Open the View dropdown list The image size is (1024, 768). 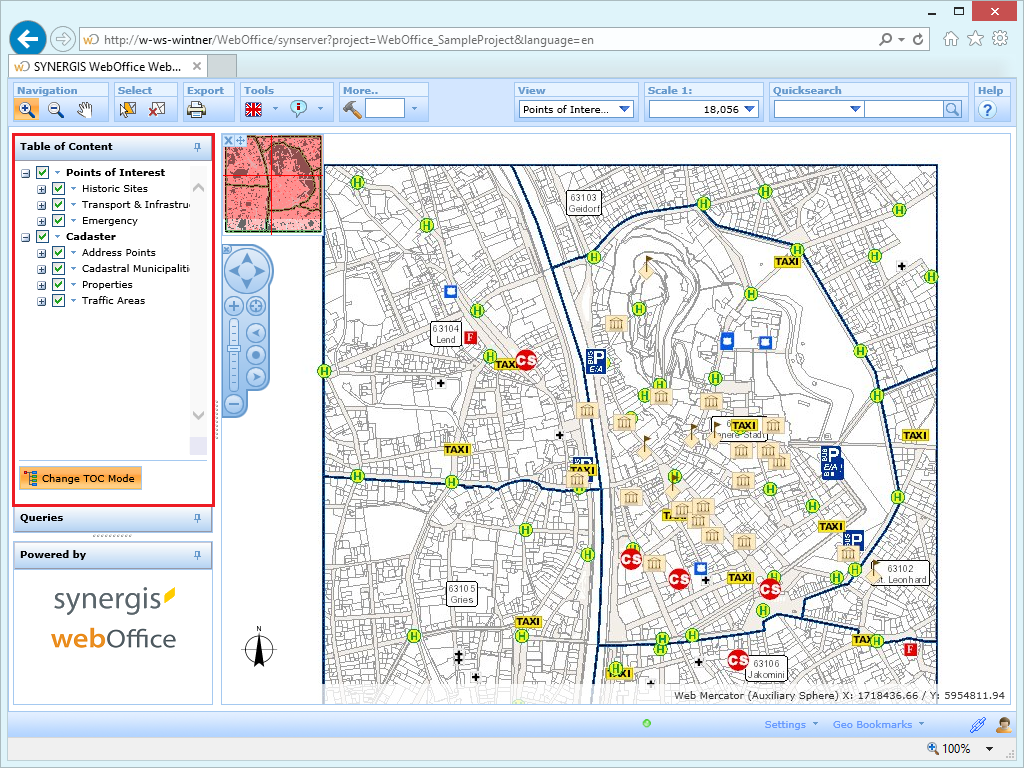625,109
